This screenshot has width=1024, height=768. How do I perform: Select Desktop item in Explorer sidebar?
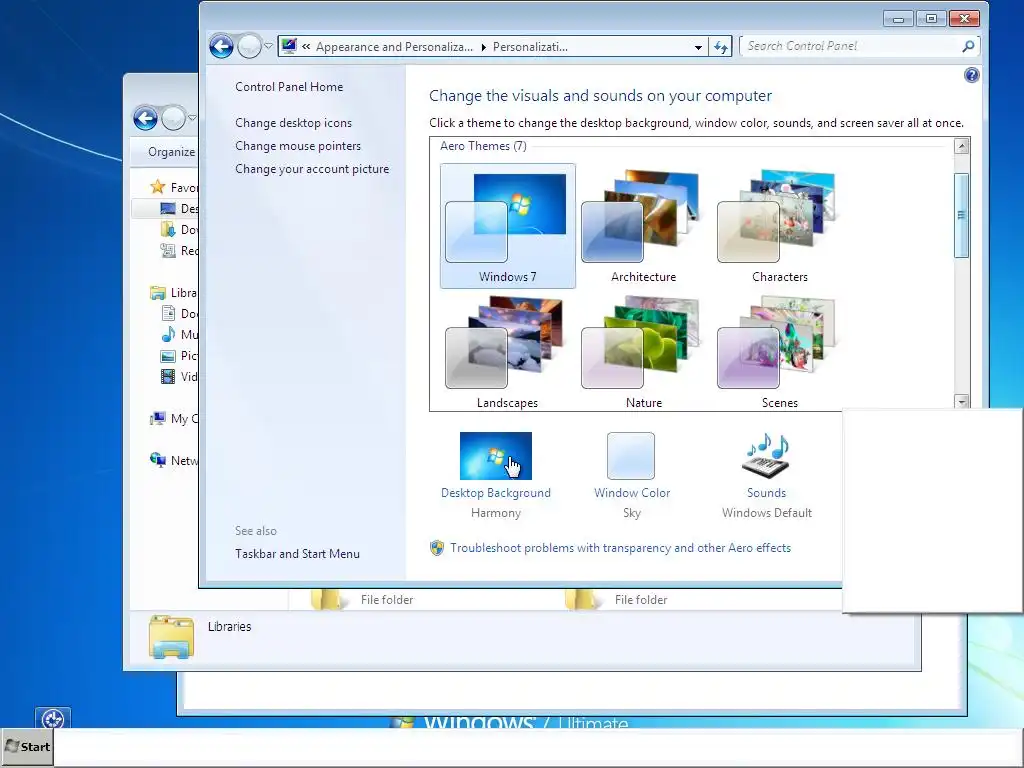click(179, 208)
